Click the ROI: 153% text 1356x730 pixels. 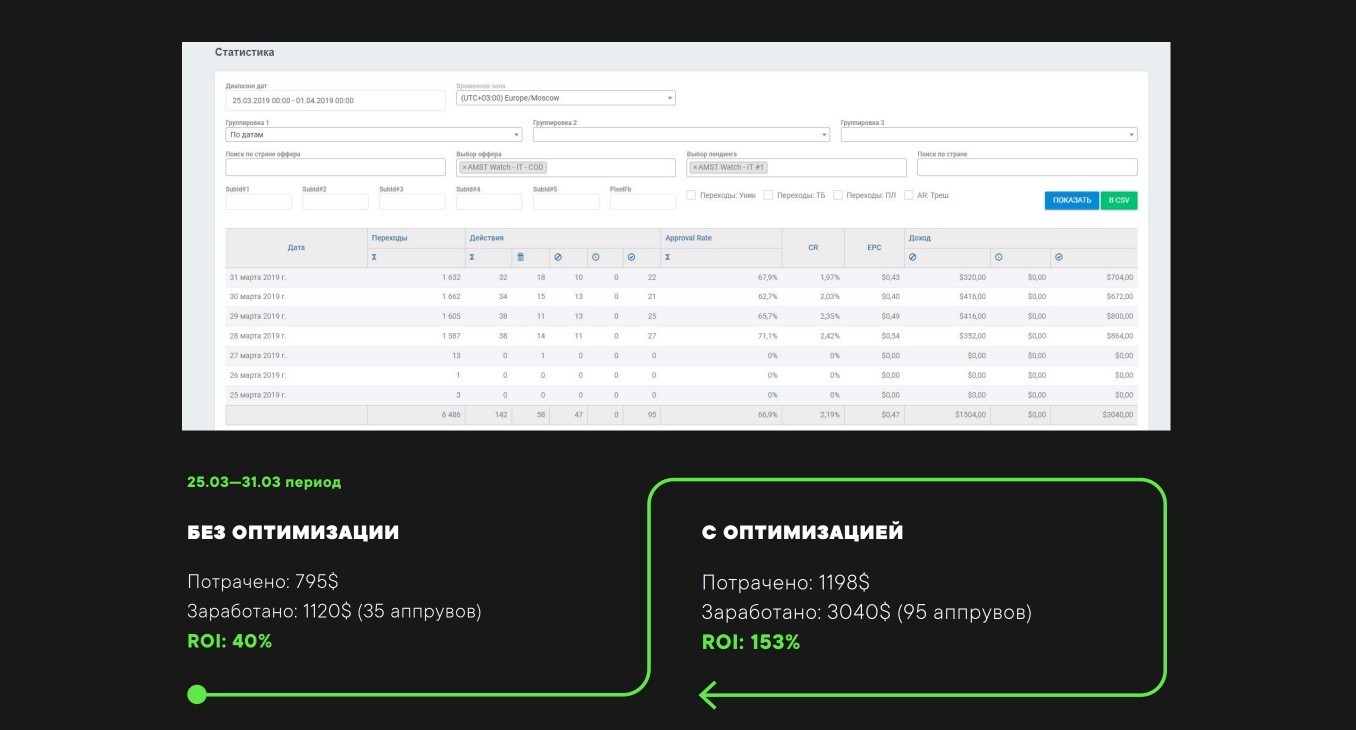pyautogui.click(x=751, y=642)
